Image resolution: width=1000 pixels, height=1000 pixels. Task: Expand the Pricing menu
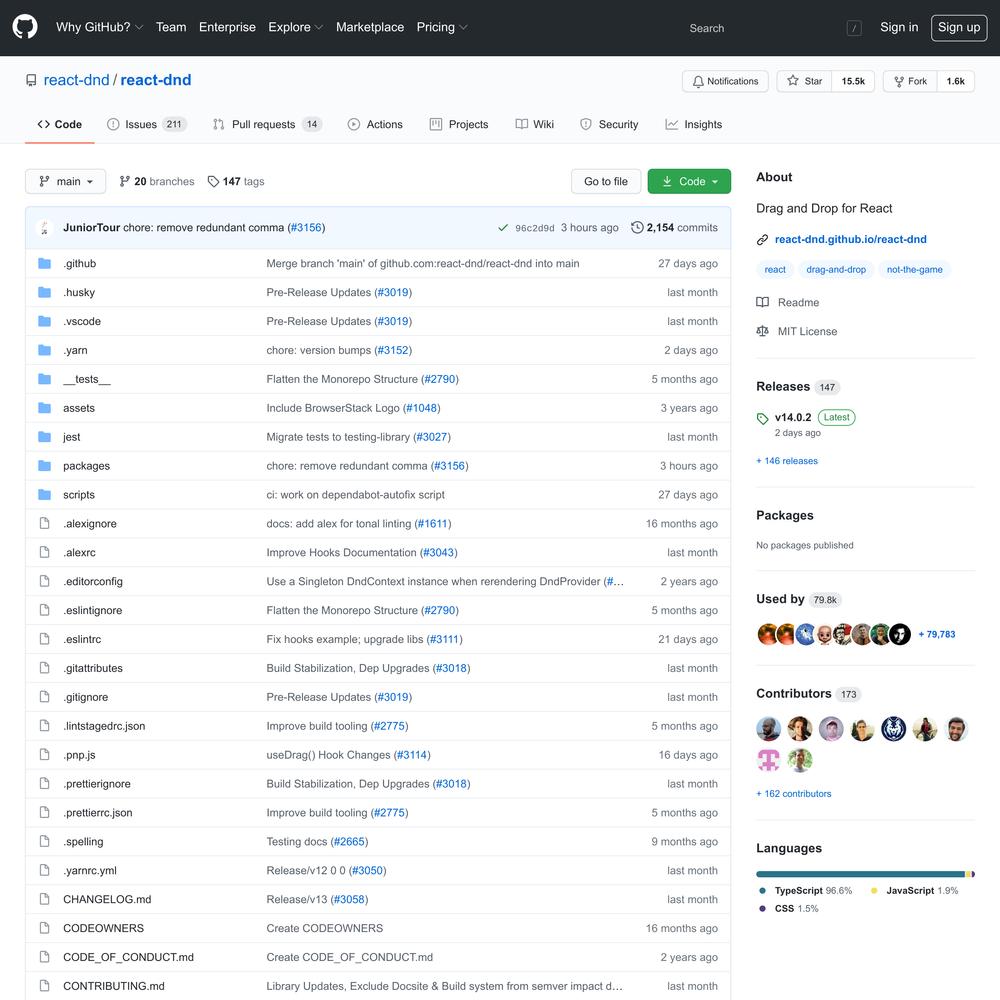pos(441,27)
